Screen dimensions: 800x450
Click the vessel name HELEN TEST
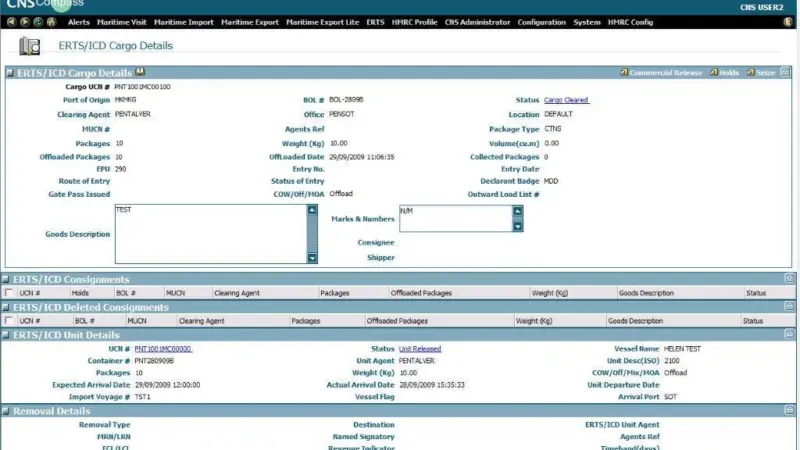point(683,349)
